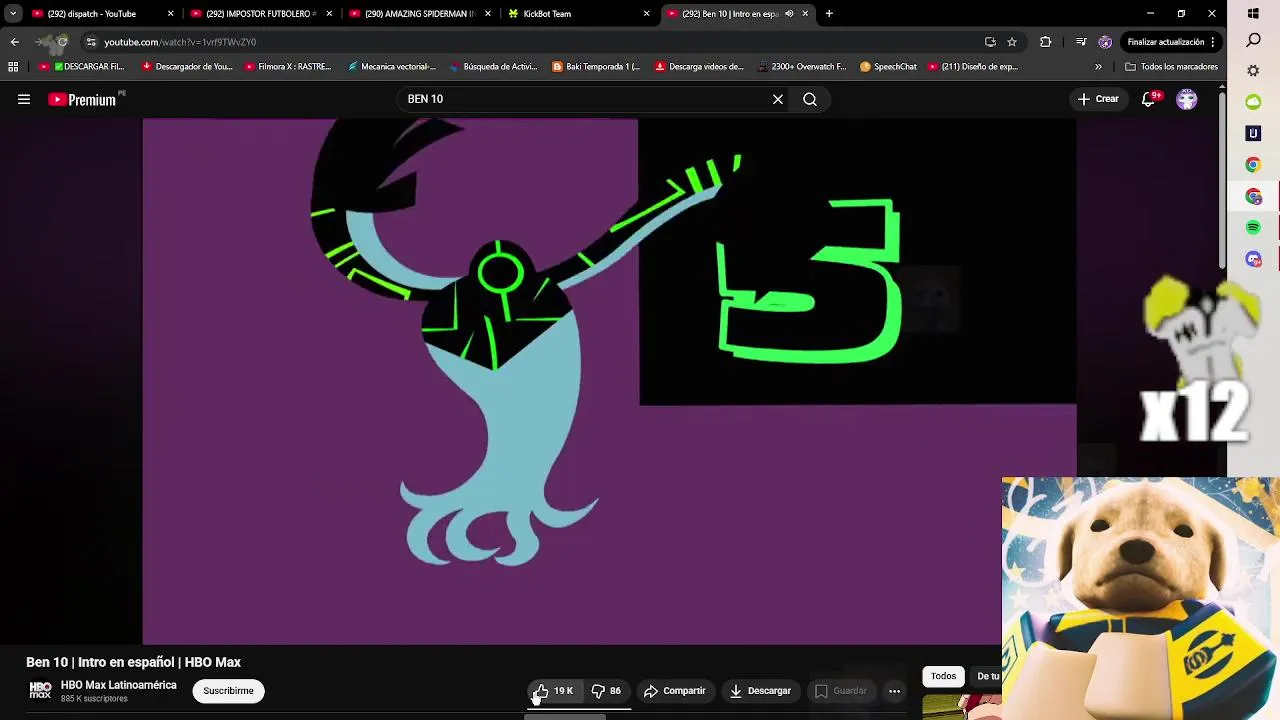
Task: Install app icon in address bar
Action: tap(990, 42)
